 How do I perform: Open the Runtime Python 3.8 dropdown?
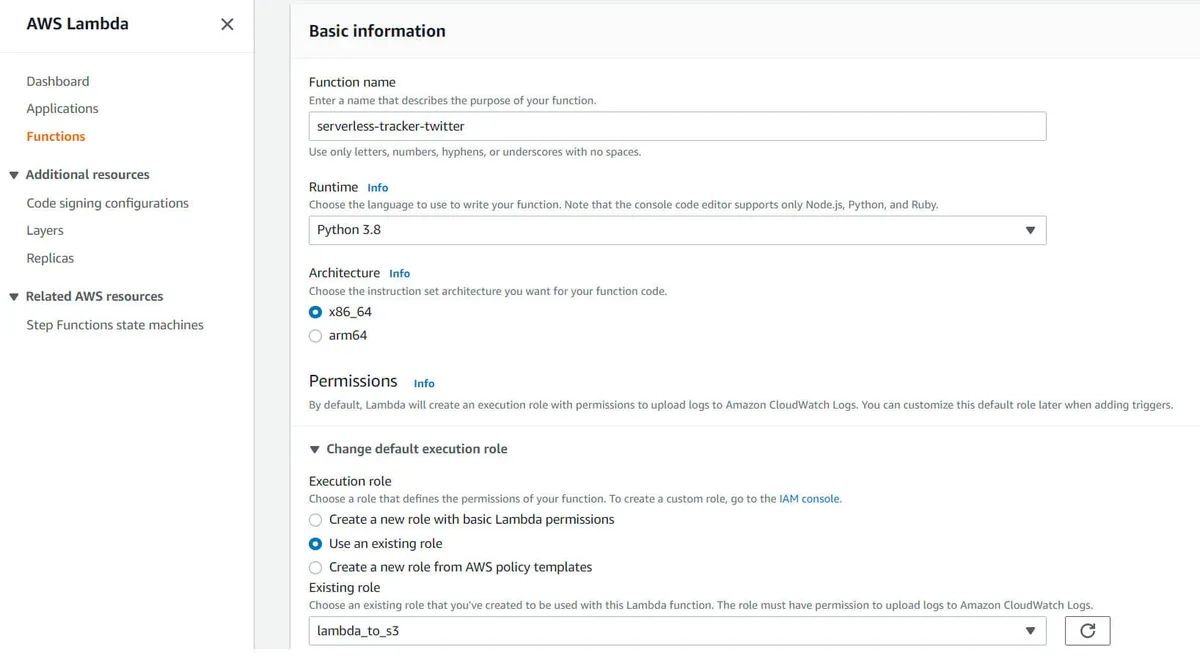tap(677, 230)
